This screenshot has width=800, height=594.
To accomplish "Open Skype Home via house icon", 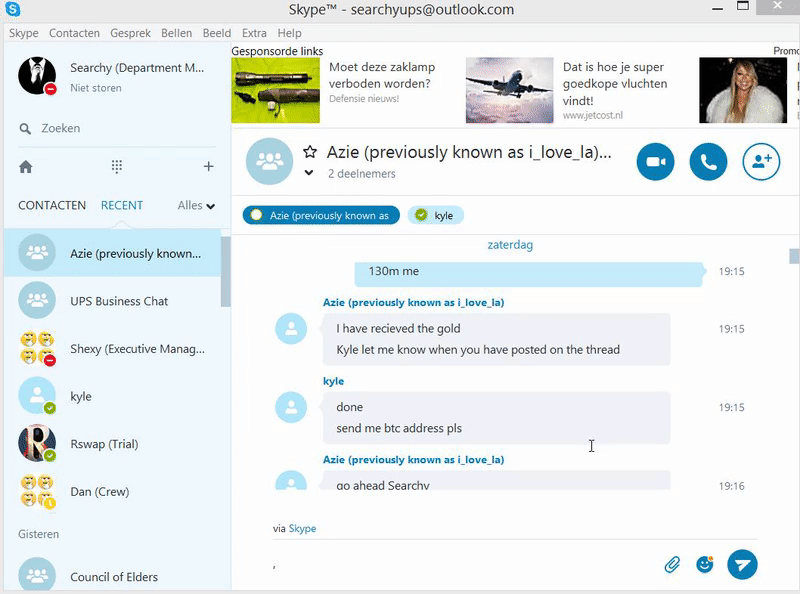I will (x=26, y=167).
